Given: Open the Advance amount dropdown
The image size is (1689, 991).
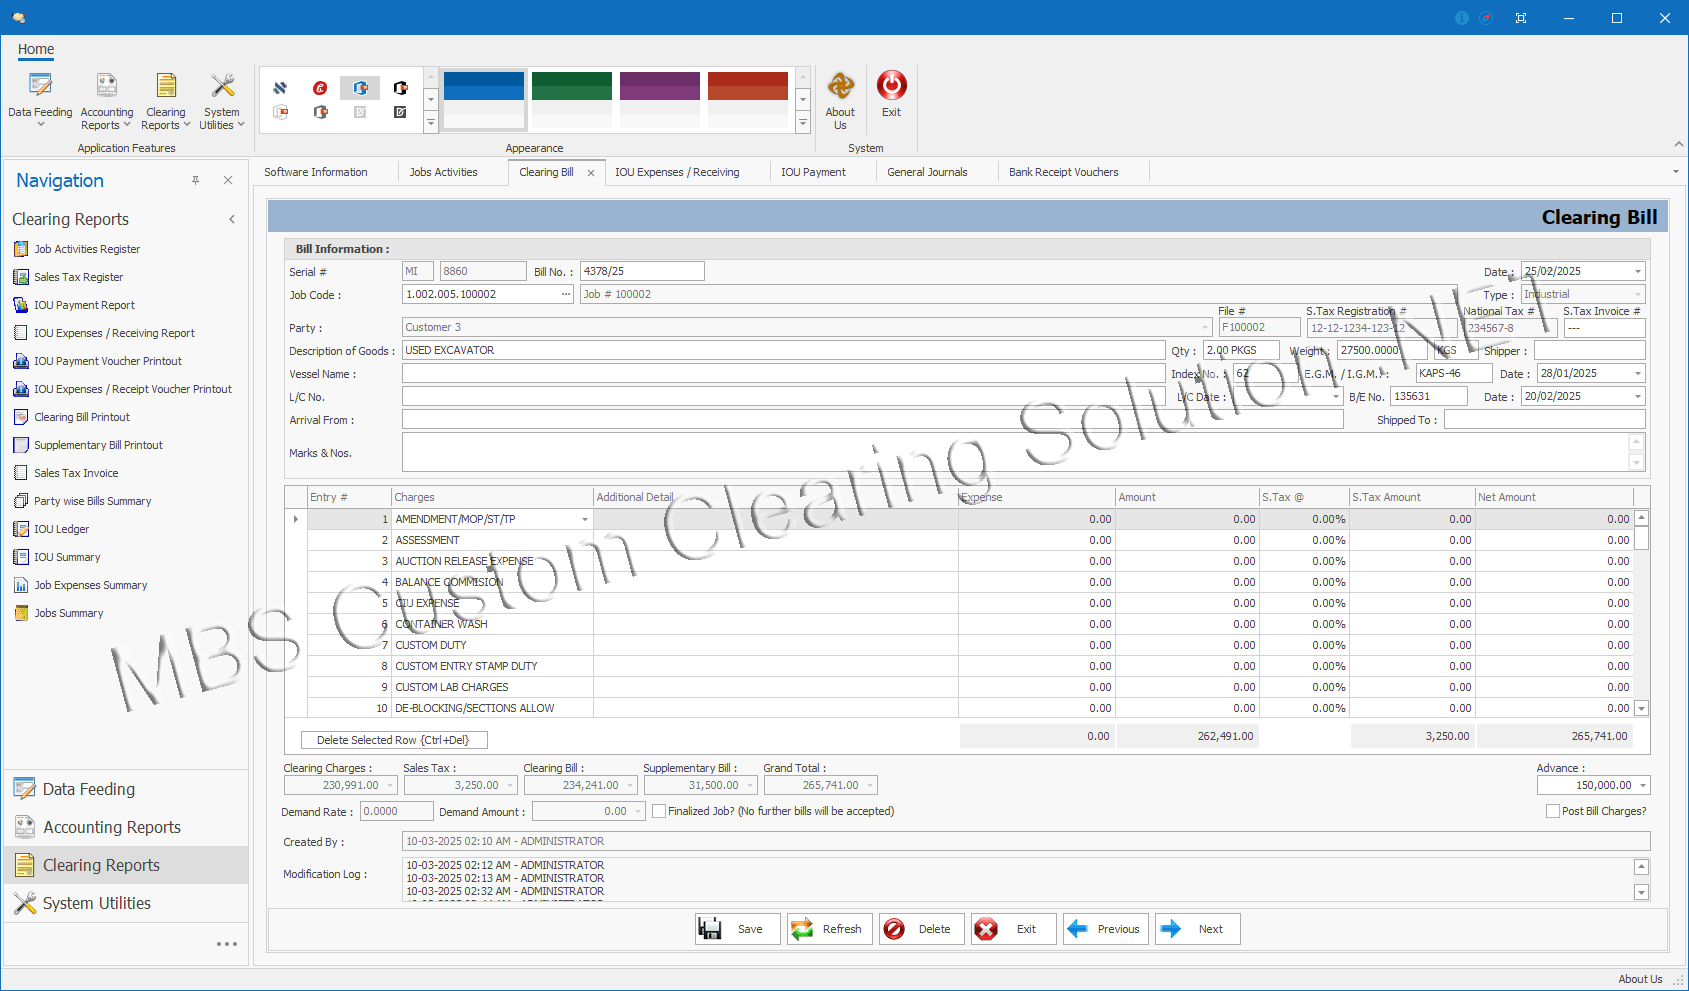Looking at the screenshot, I should tap(1642, 786).
